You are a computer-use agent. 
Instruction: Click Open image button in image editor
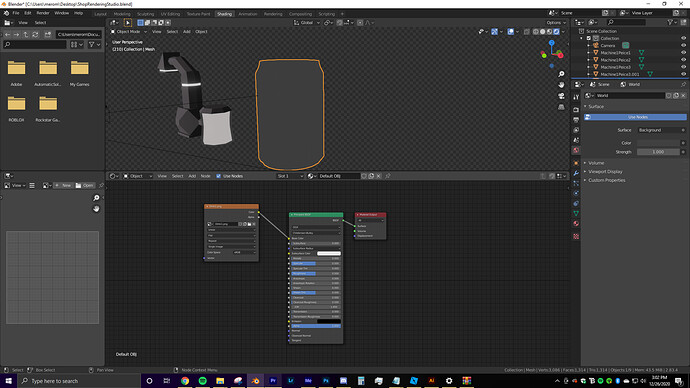pos(84,186)
